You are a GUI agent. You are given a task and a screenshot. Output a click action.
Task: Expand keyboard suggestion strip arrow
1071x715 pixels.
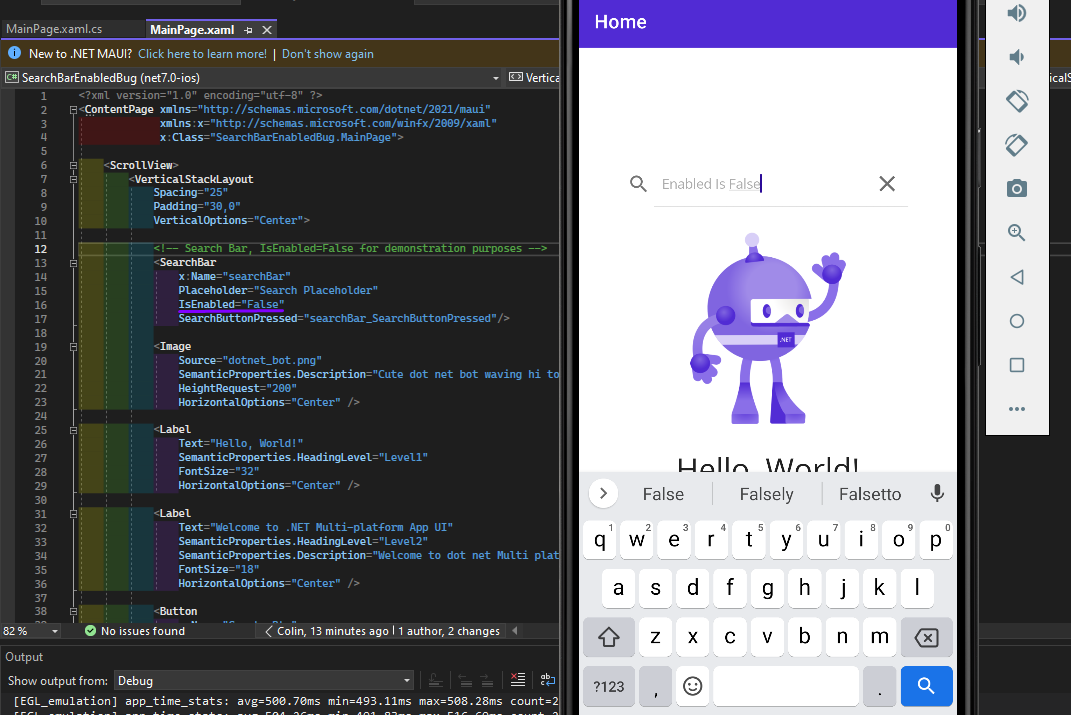(x=603, y=493)
